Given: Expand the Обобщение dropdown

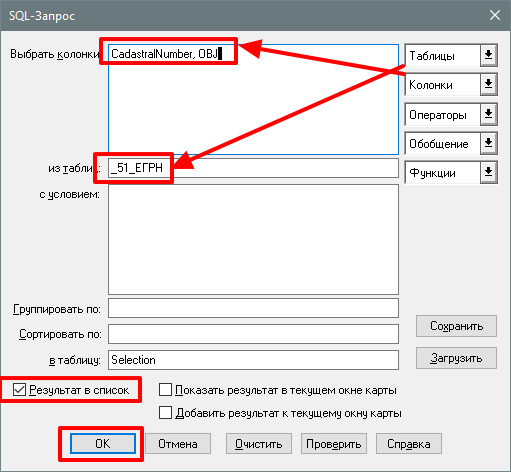Looking at the screenshot, I should [x=488, y=143].
